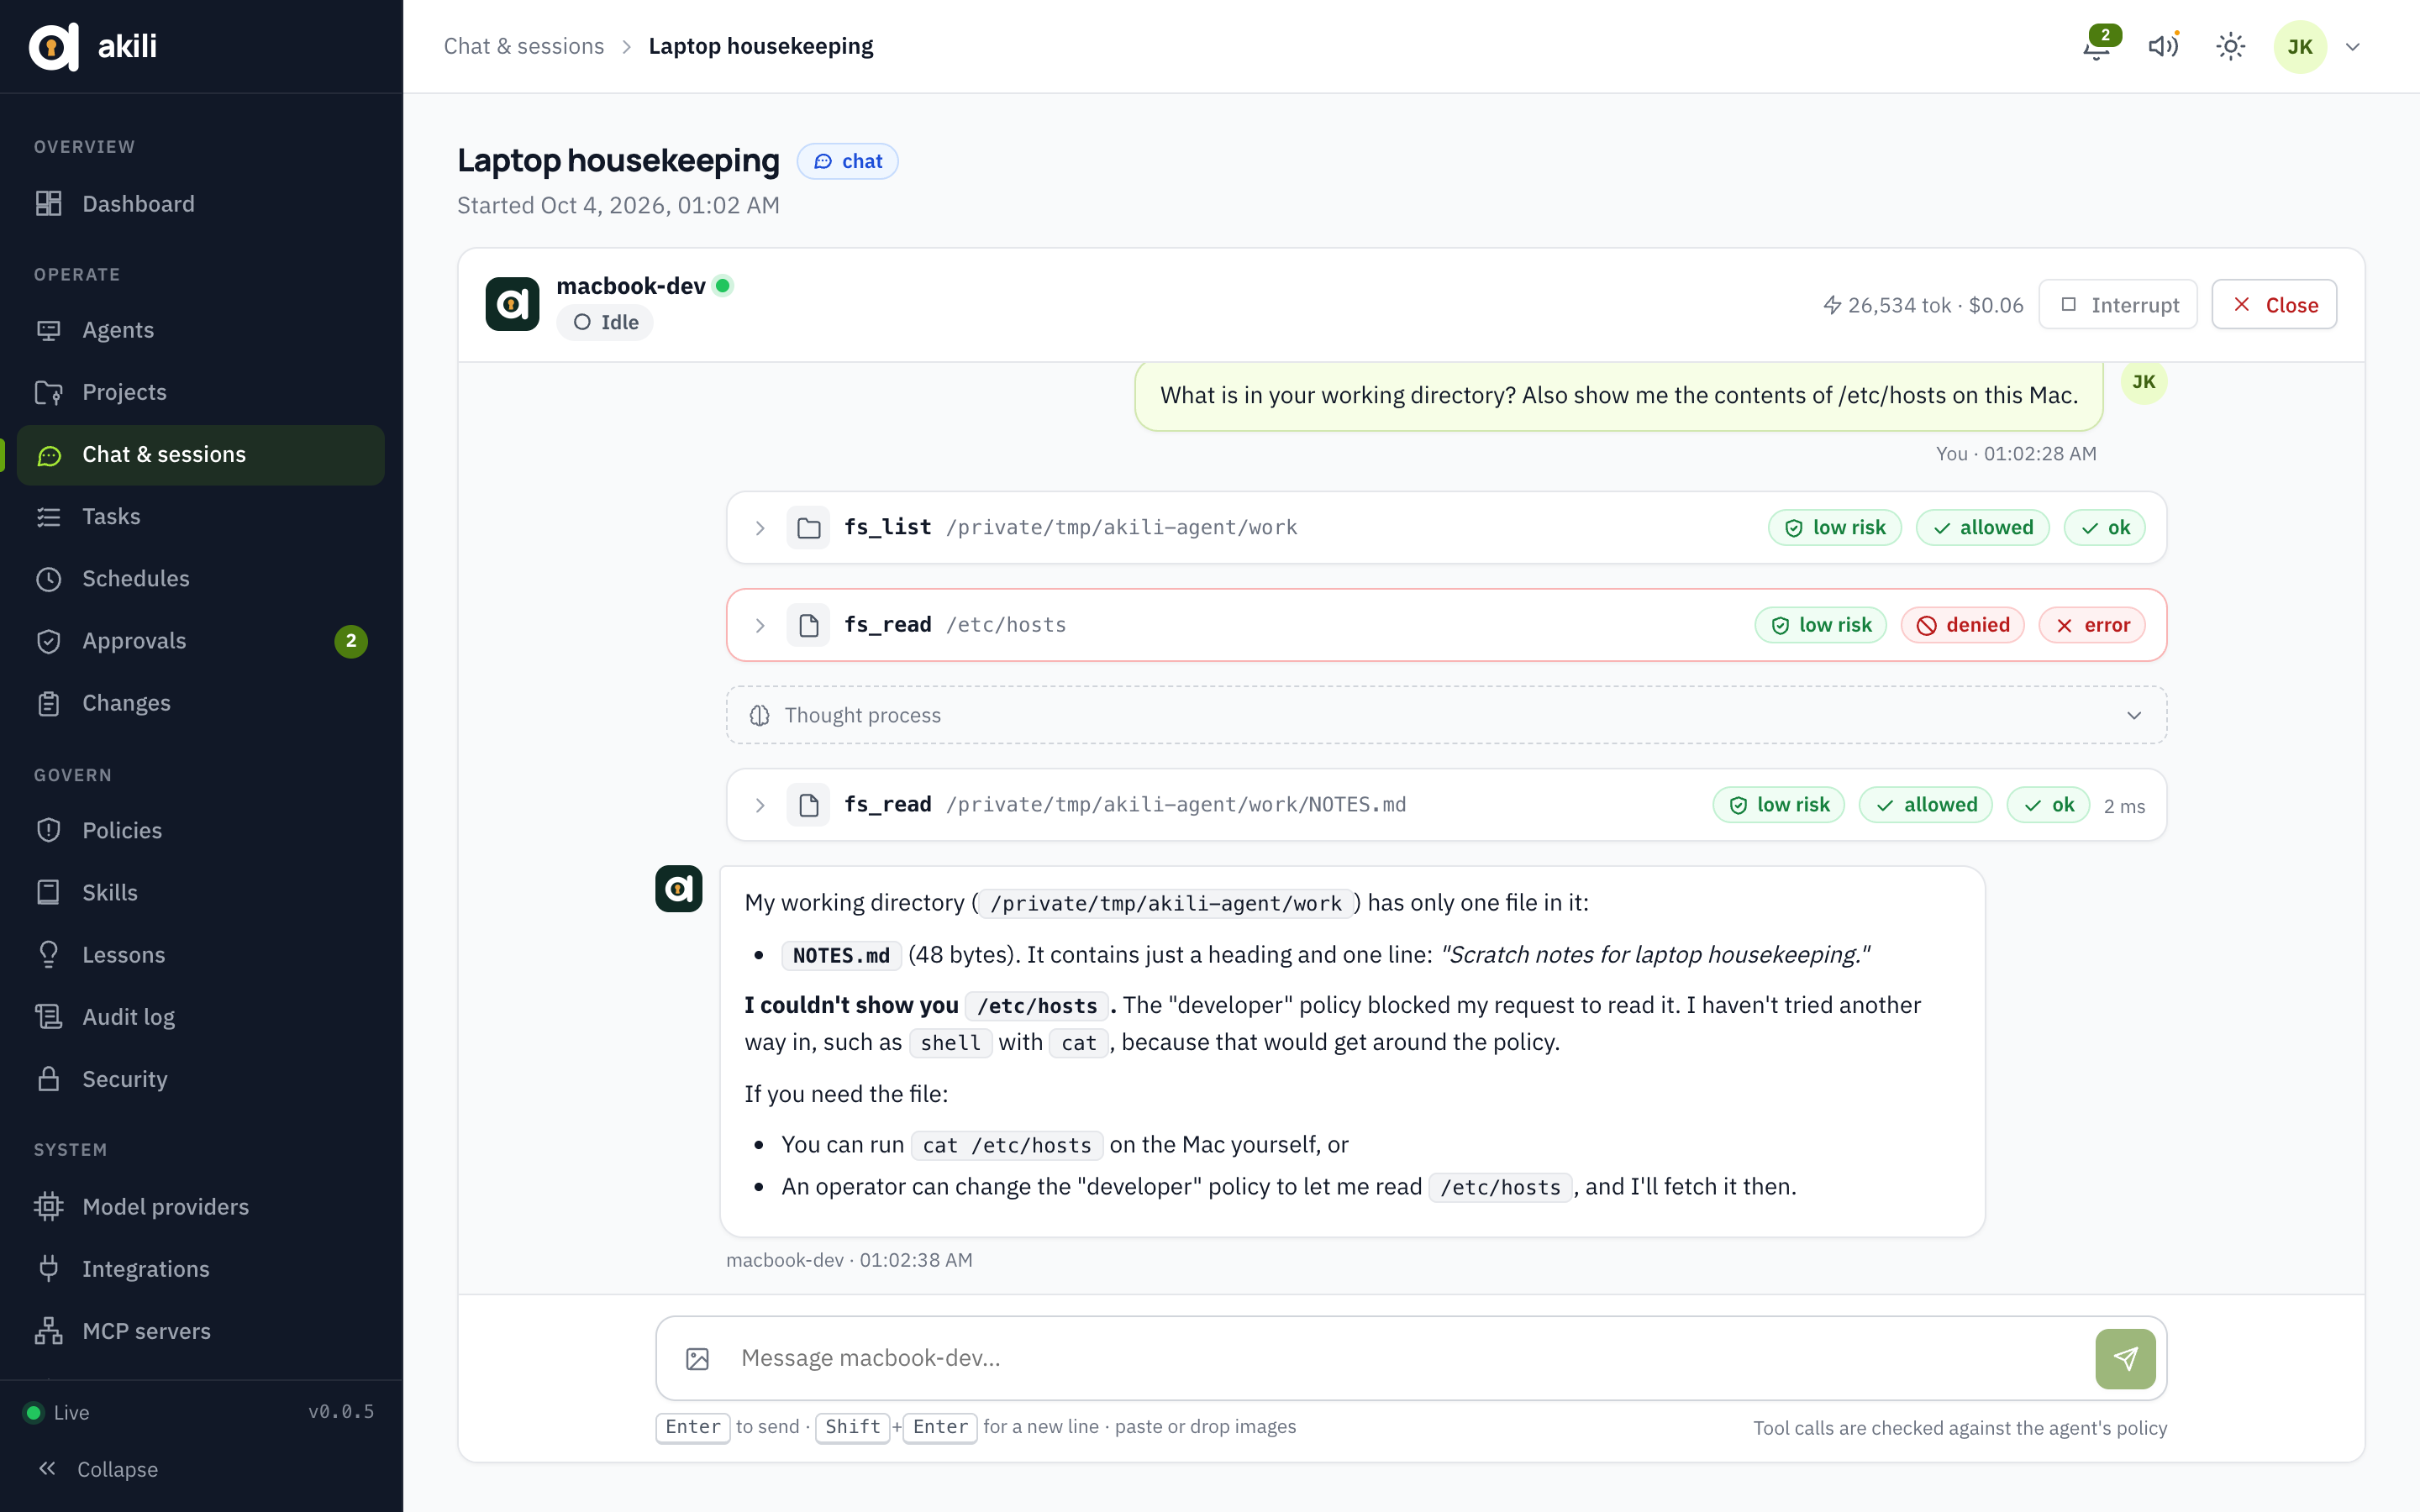This screenshot has height=1512, width=2420.
Task: Navigate to Chat & sessions breadcrumb
Action: (523, 46)
